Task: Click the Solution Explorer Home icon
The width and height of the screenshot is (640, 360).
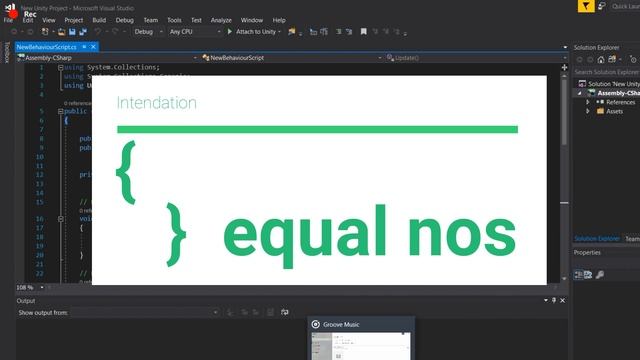Action: (601, 60)
